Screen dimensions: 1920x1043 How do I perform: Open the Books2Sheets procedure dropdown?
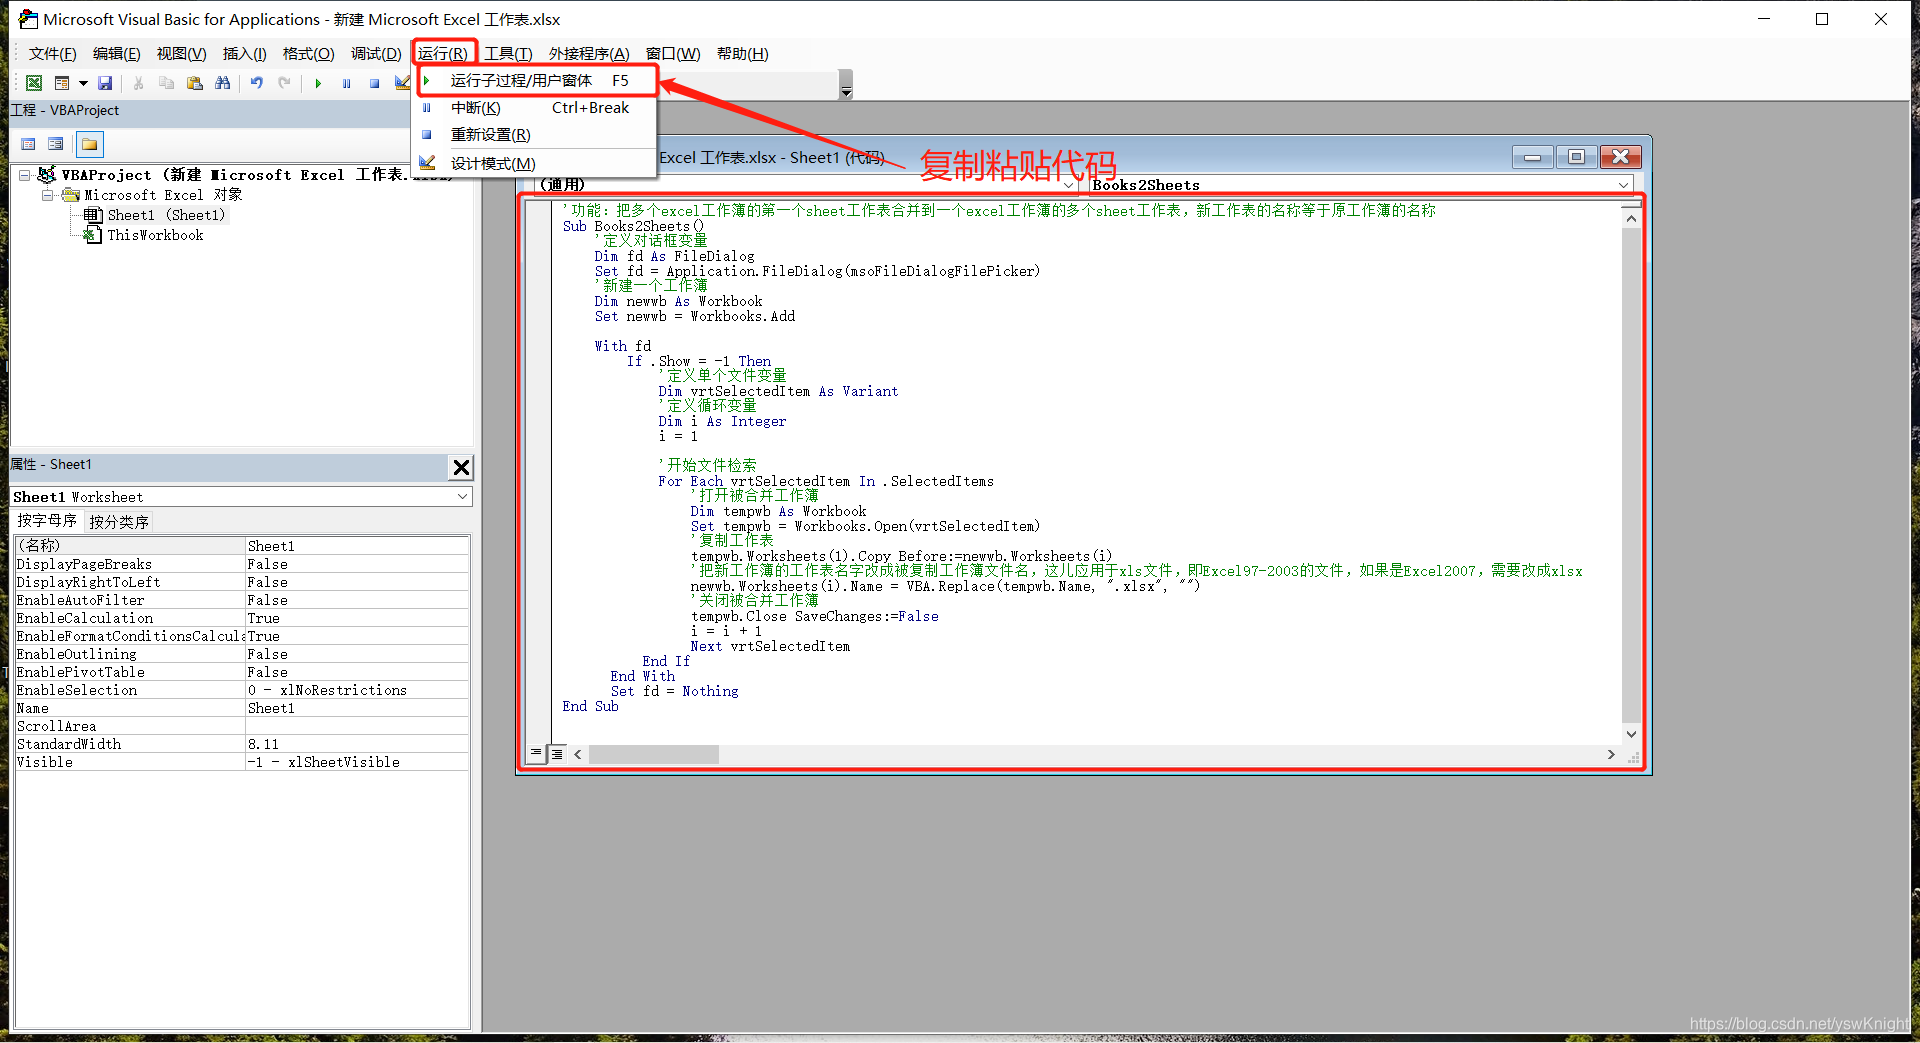point(1623,185)
